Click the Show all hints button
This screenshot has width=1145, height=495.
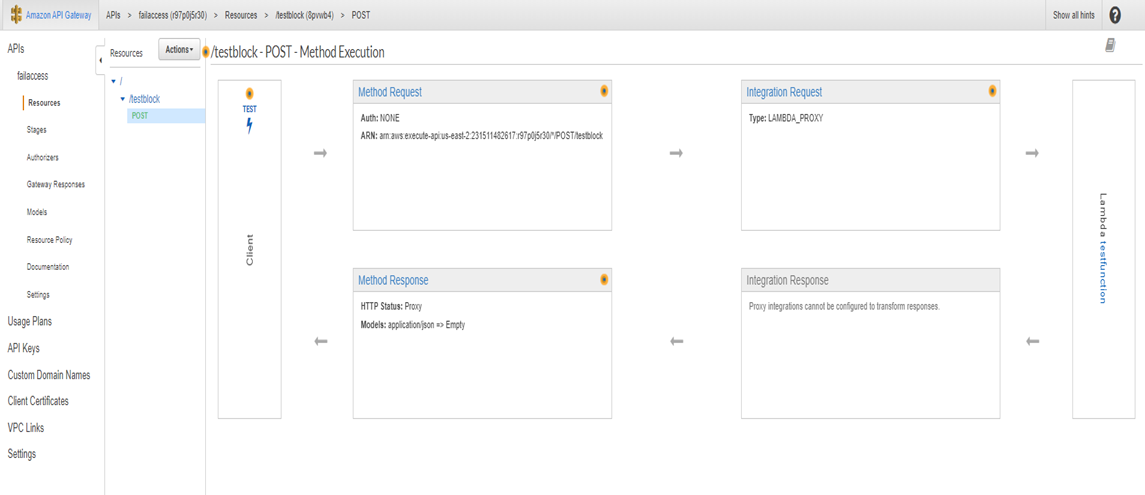[x=1075, y=16]
